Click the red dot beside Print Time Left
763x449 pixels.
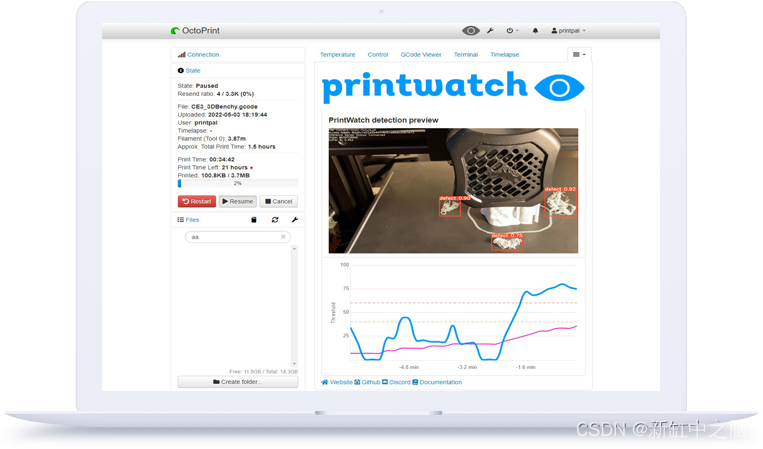click(252, 168)
